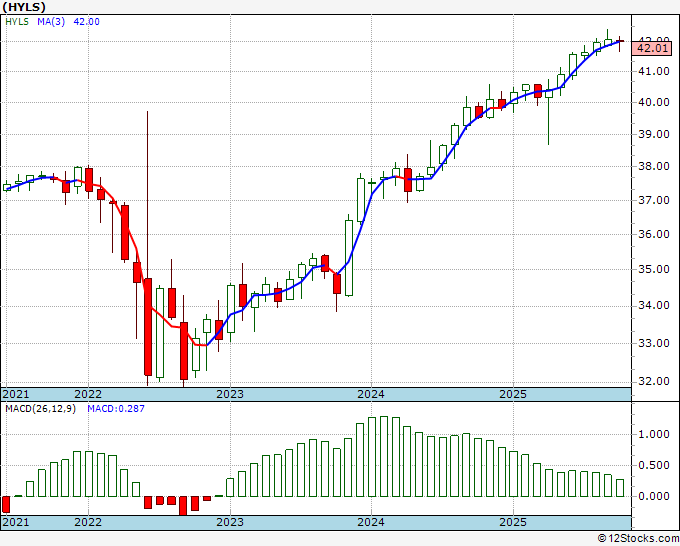This screenshot has width=680, height=546.
Task: Click the last green MACD histogram bar
Action: [x=620, y=488]
